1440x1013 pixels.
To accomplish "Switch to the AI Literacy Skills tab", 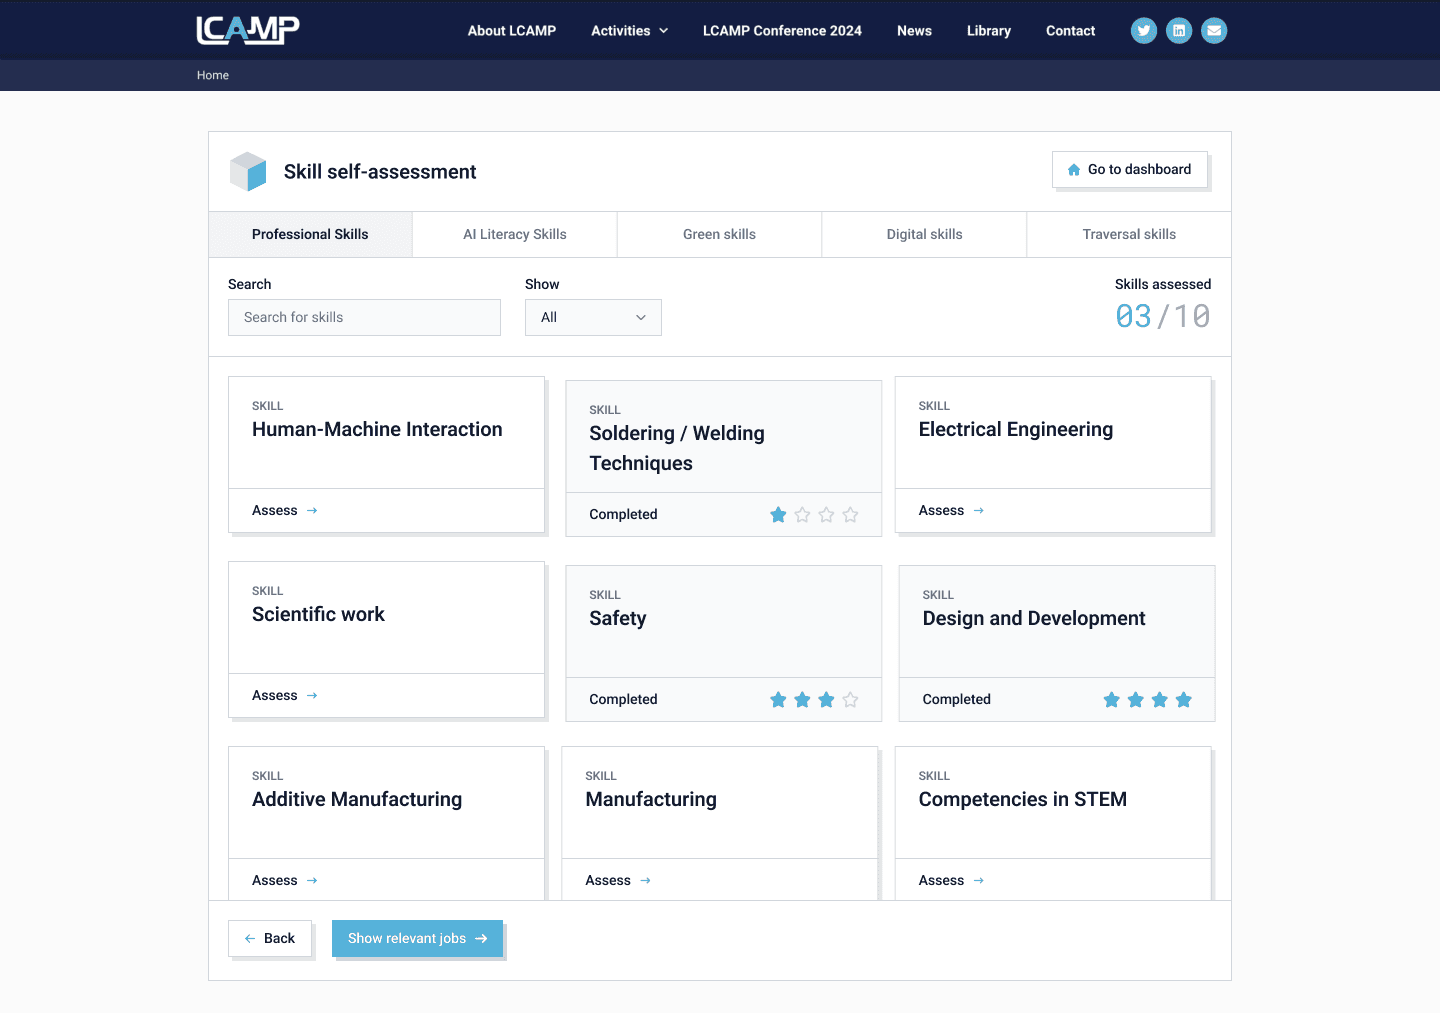I will (515, 234).
